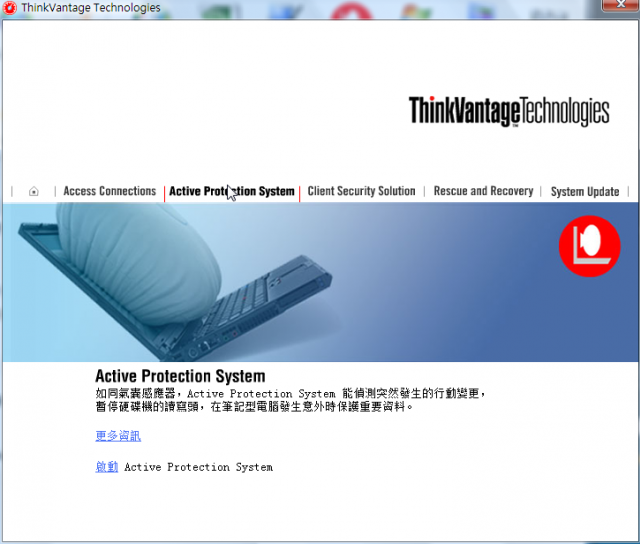Click the 啟動 link to launch Active Protection System

coord(107,467)
